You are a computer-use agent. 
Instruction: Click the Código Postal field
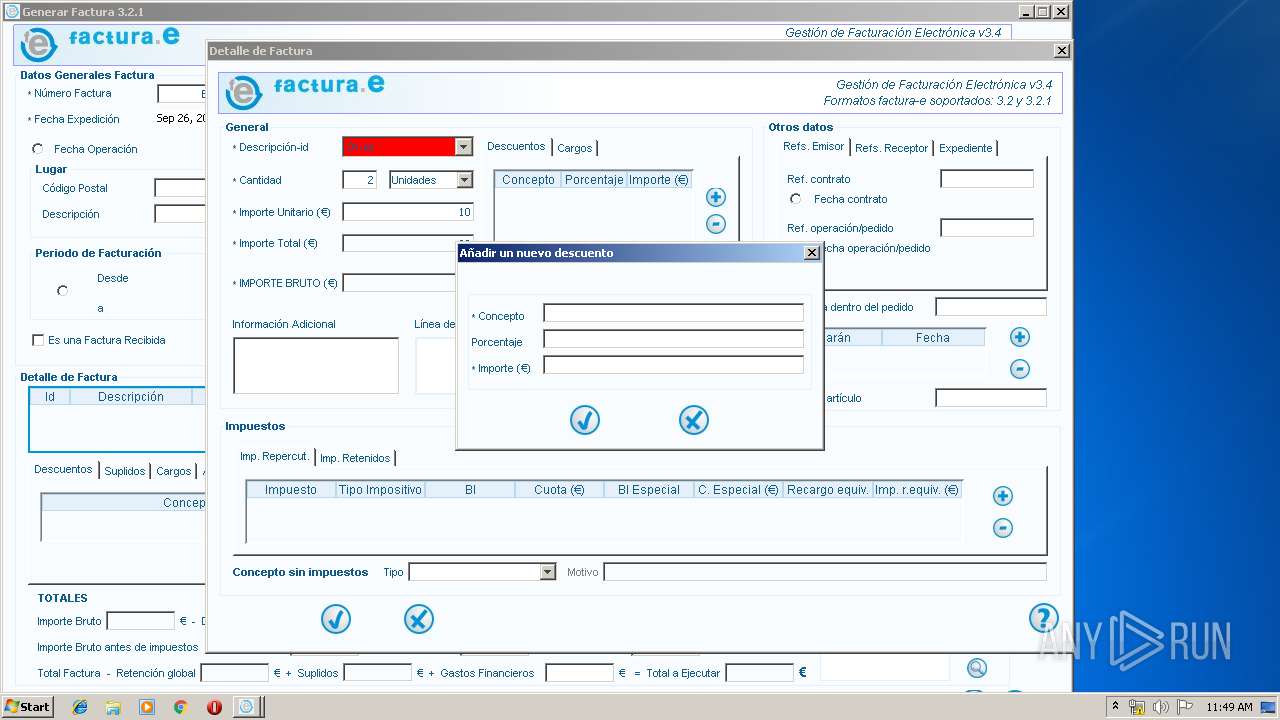pyautogui.click(x=180, y=188)
